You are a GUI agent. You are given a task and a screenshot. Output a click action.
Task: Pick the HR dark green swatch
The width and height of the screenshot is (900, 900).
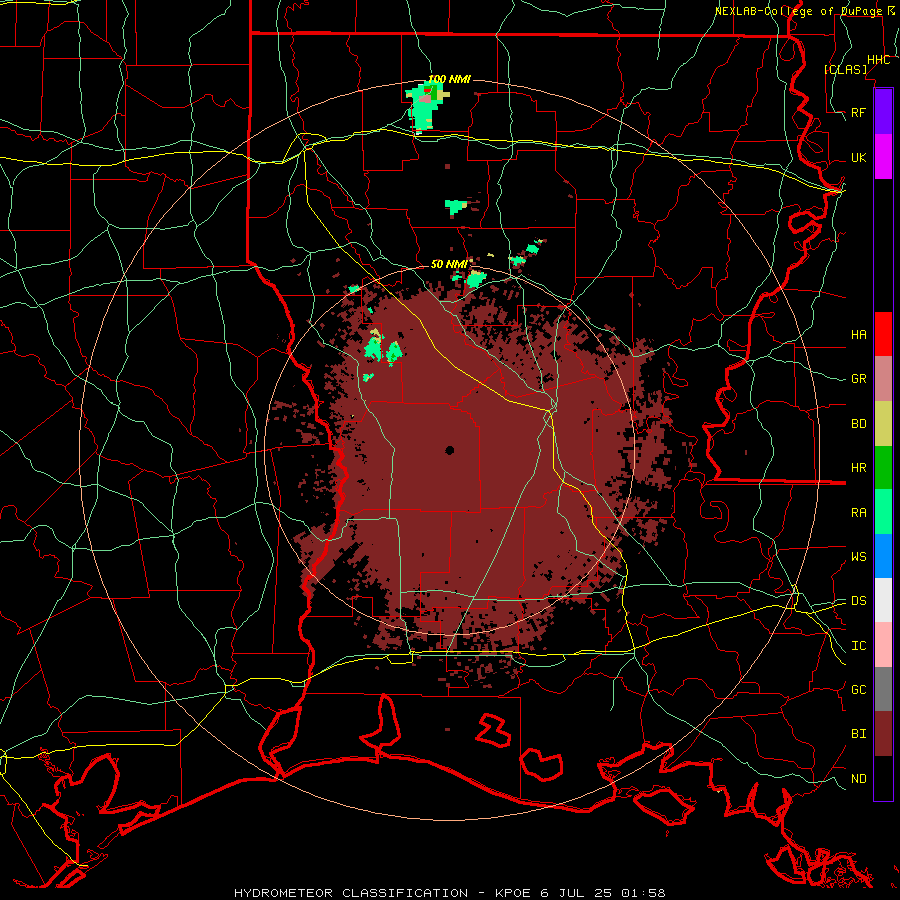point(883,467)
